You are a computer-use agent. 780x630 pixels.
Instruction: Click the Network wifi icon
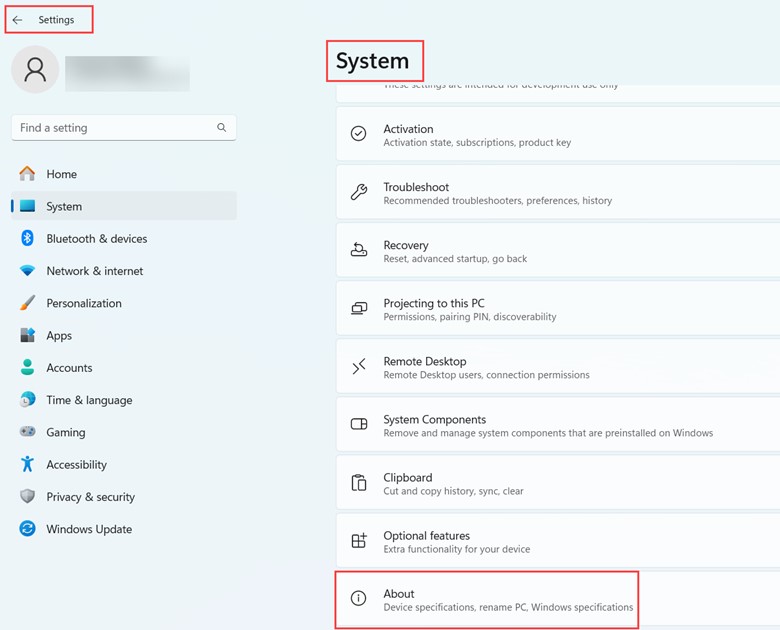click(x=27, y=270)
